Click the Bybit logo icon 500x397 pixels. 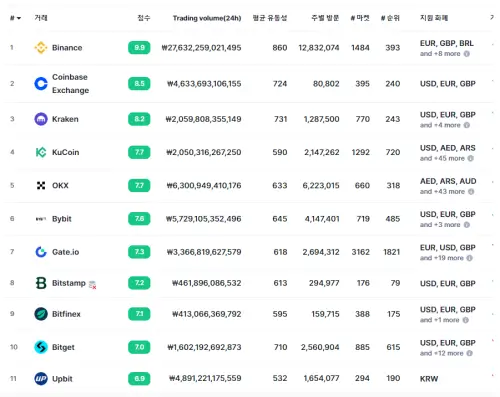41,219
